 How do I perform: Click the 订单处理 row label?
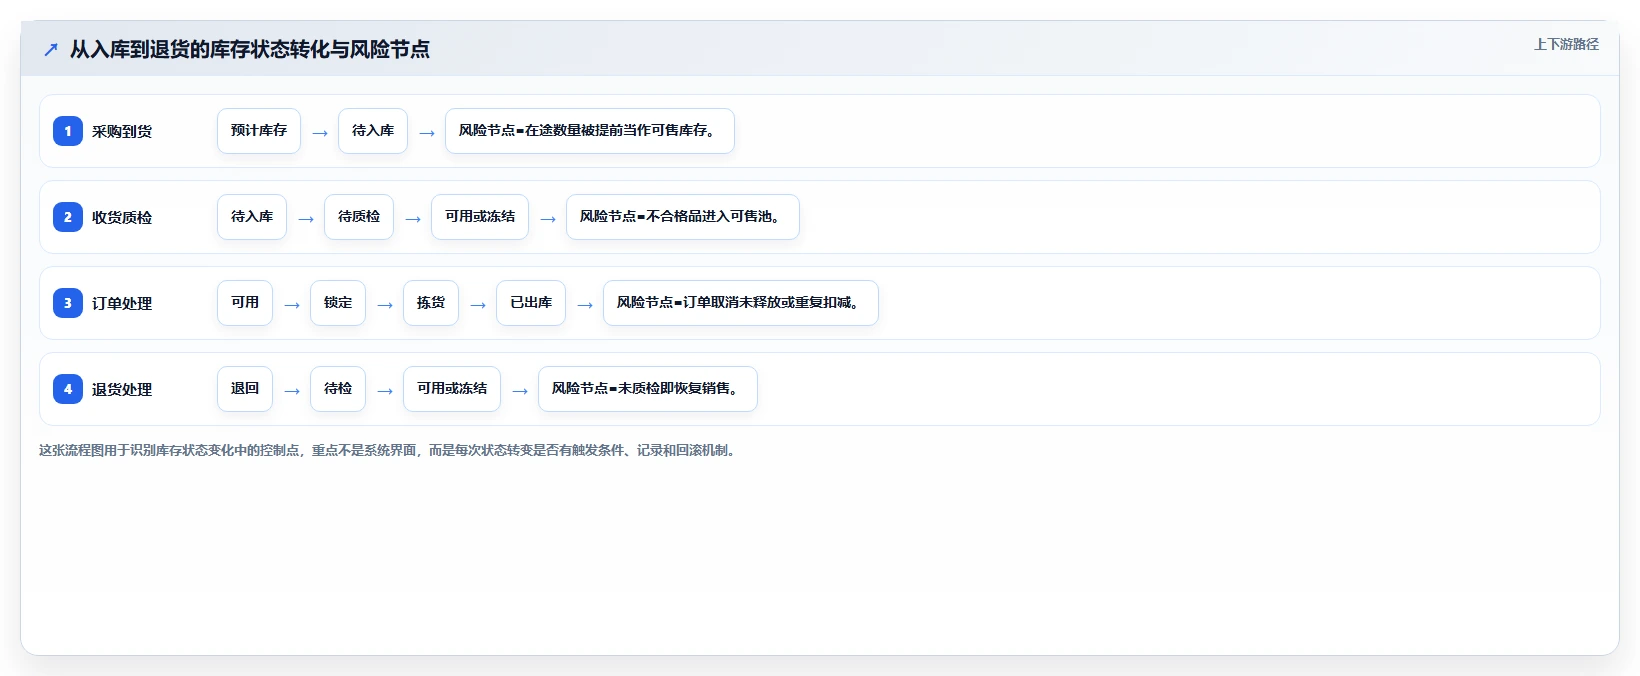[122, 303]
